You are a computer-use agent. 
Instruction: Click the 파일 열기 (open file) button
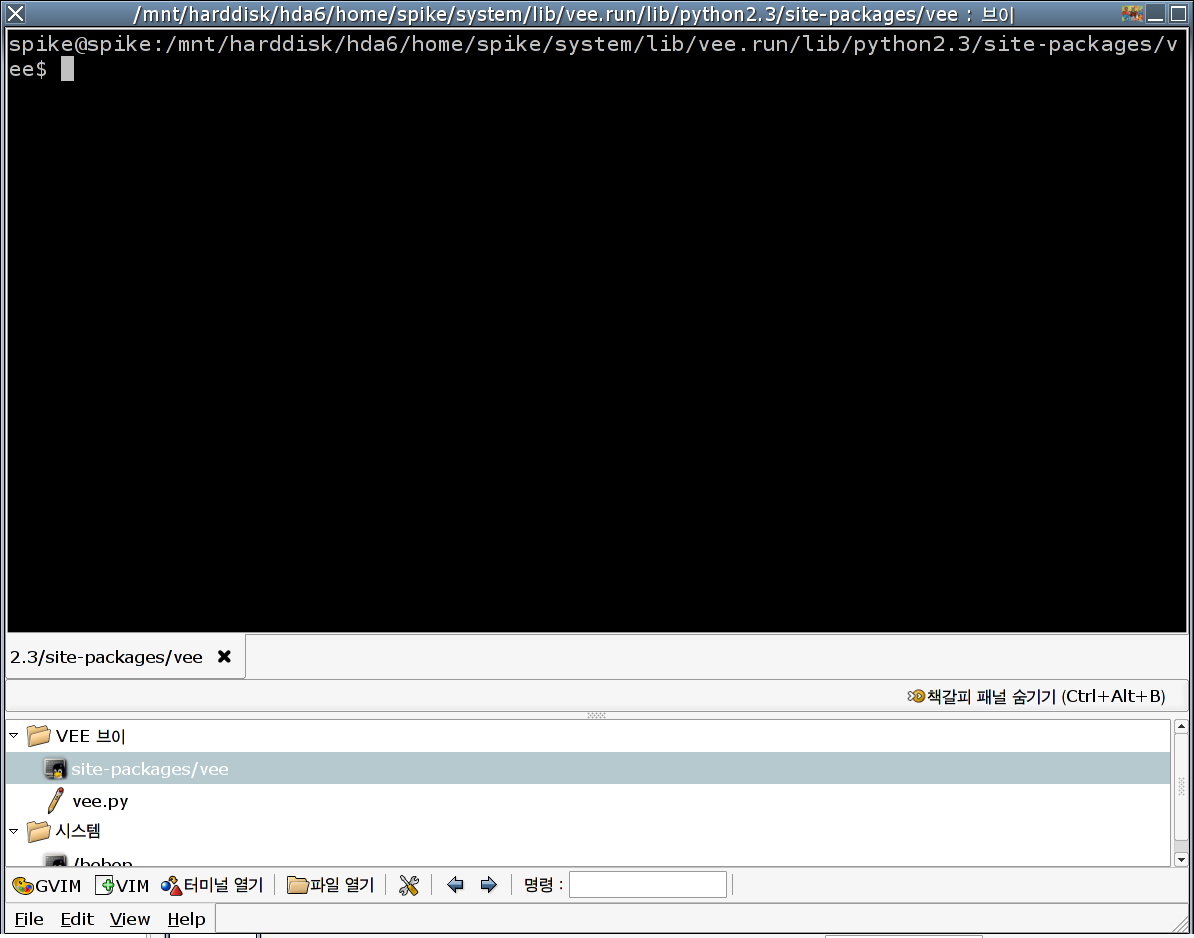pos(330,885)
